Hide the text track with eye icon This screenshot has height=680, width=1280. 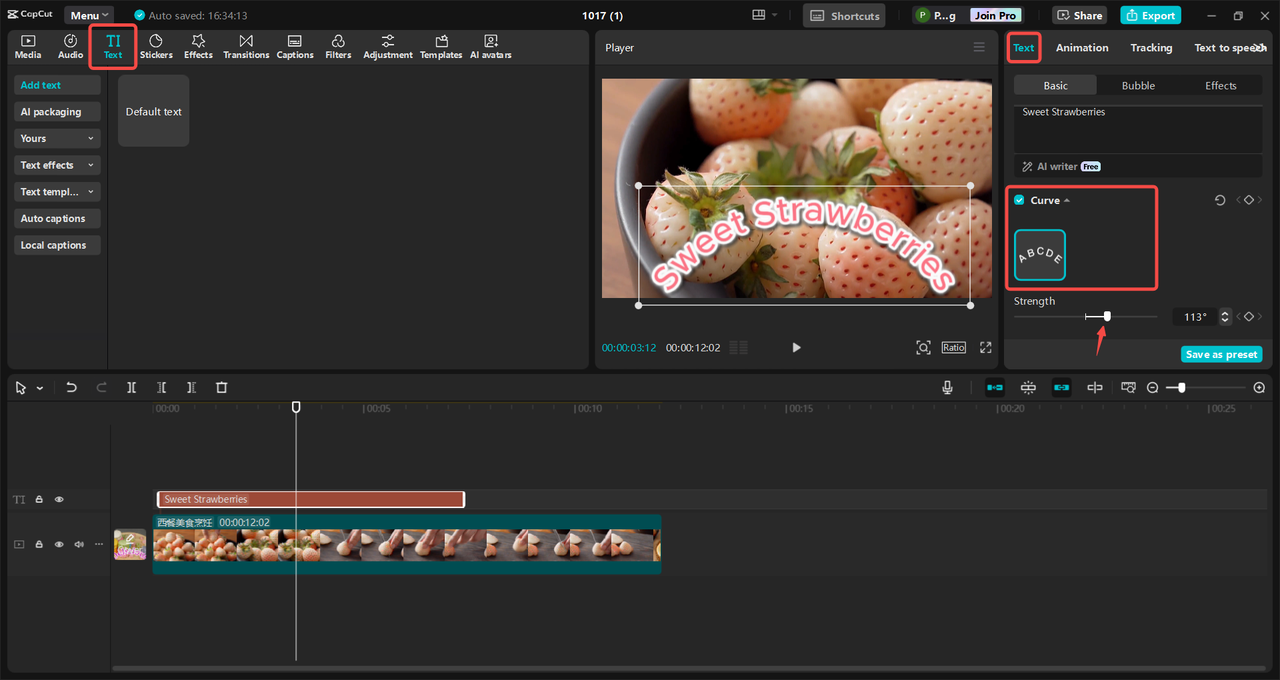(59, 499)
